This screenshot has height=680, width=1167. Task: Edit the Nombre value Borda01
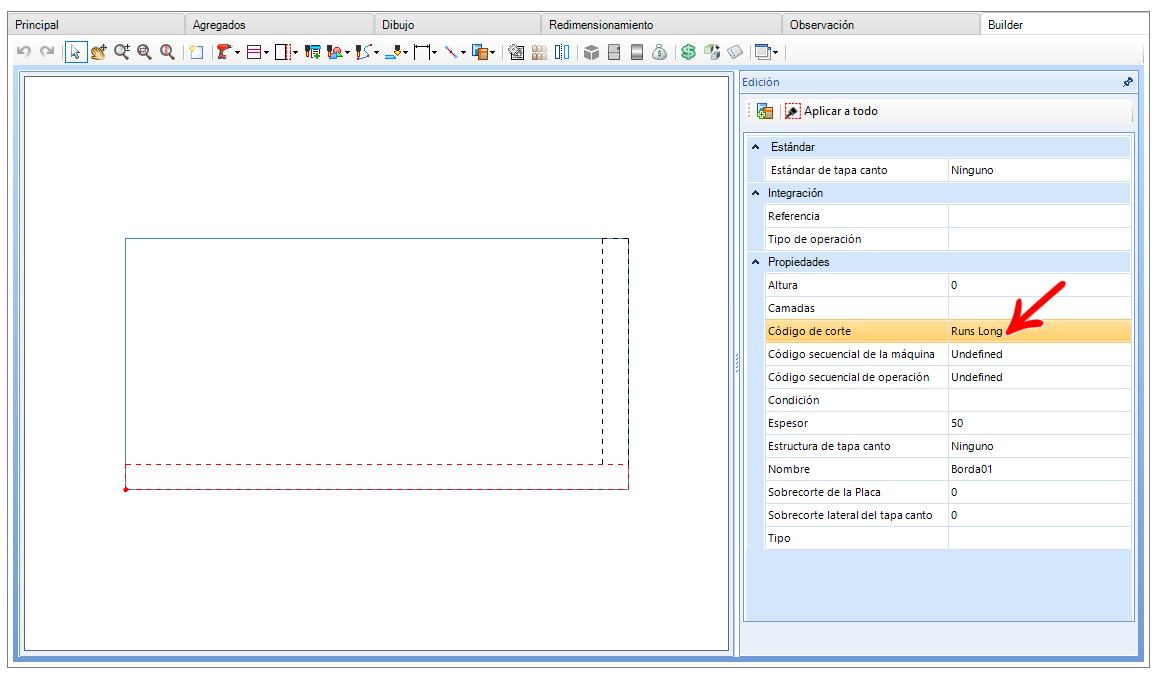pos(1040,469)
